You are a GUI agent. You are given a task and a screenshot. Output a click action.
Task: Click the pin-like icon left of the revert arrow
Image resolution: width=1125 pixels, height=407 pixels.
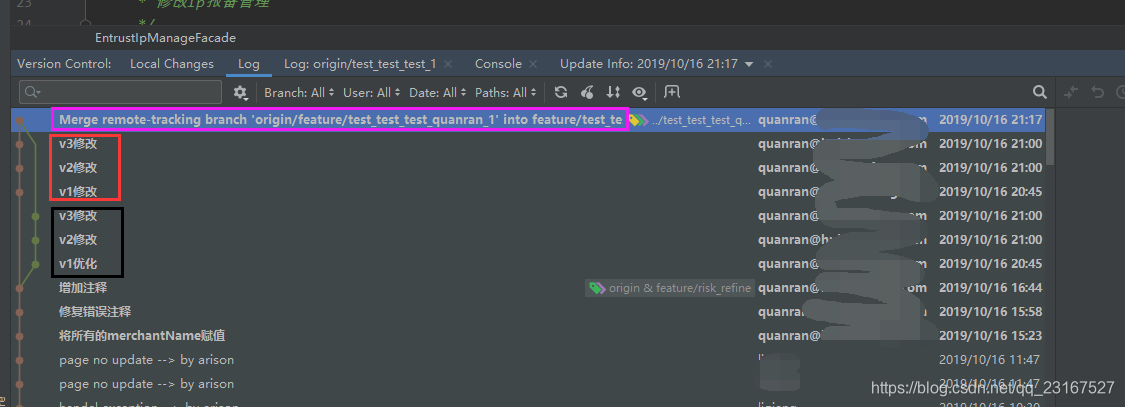pos(1070,92)
